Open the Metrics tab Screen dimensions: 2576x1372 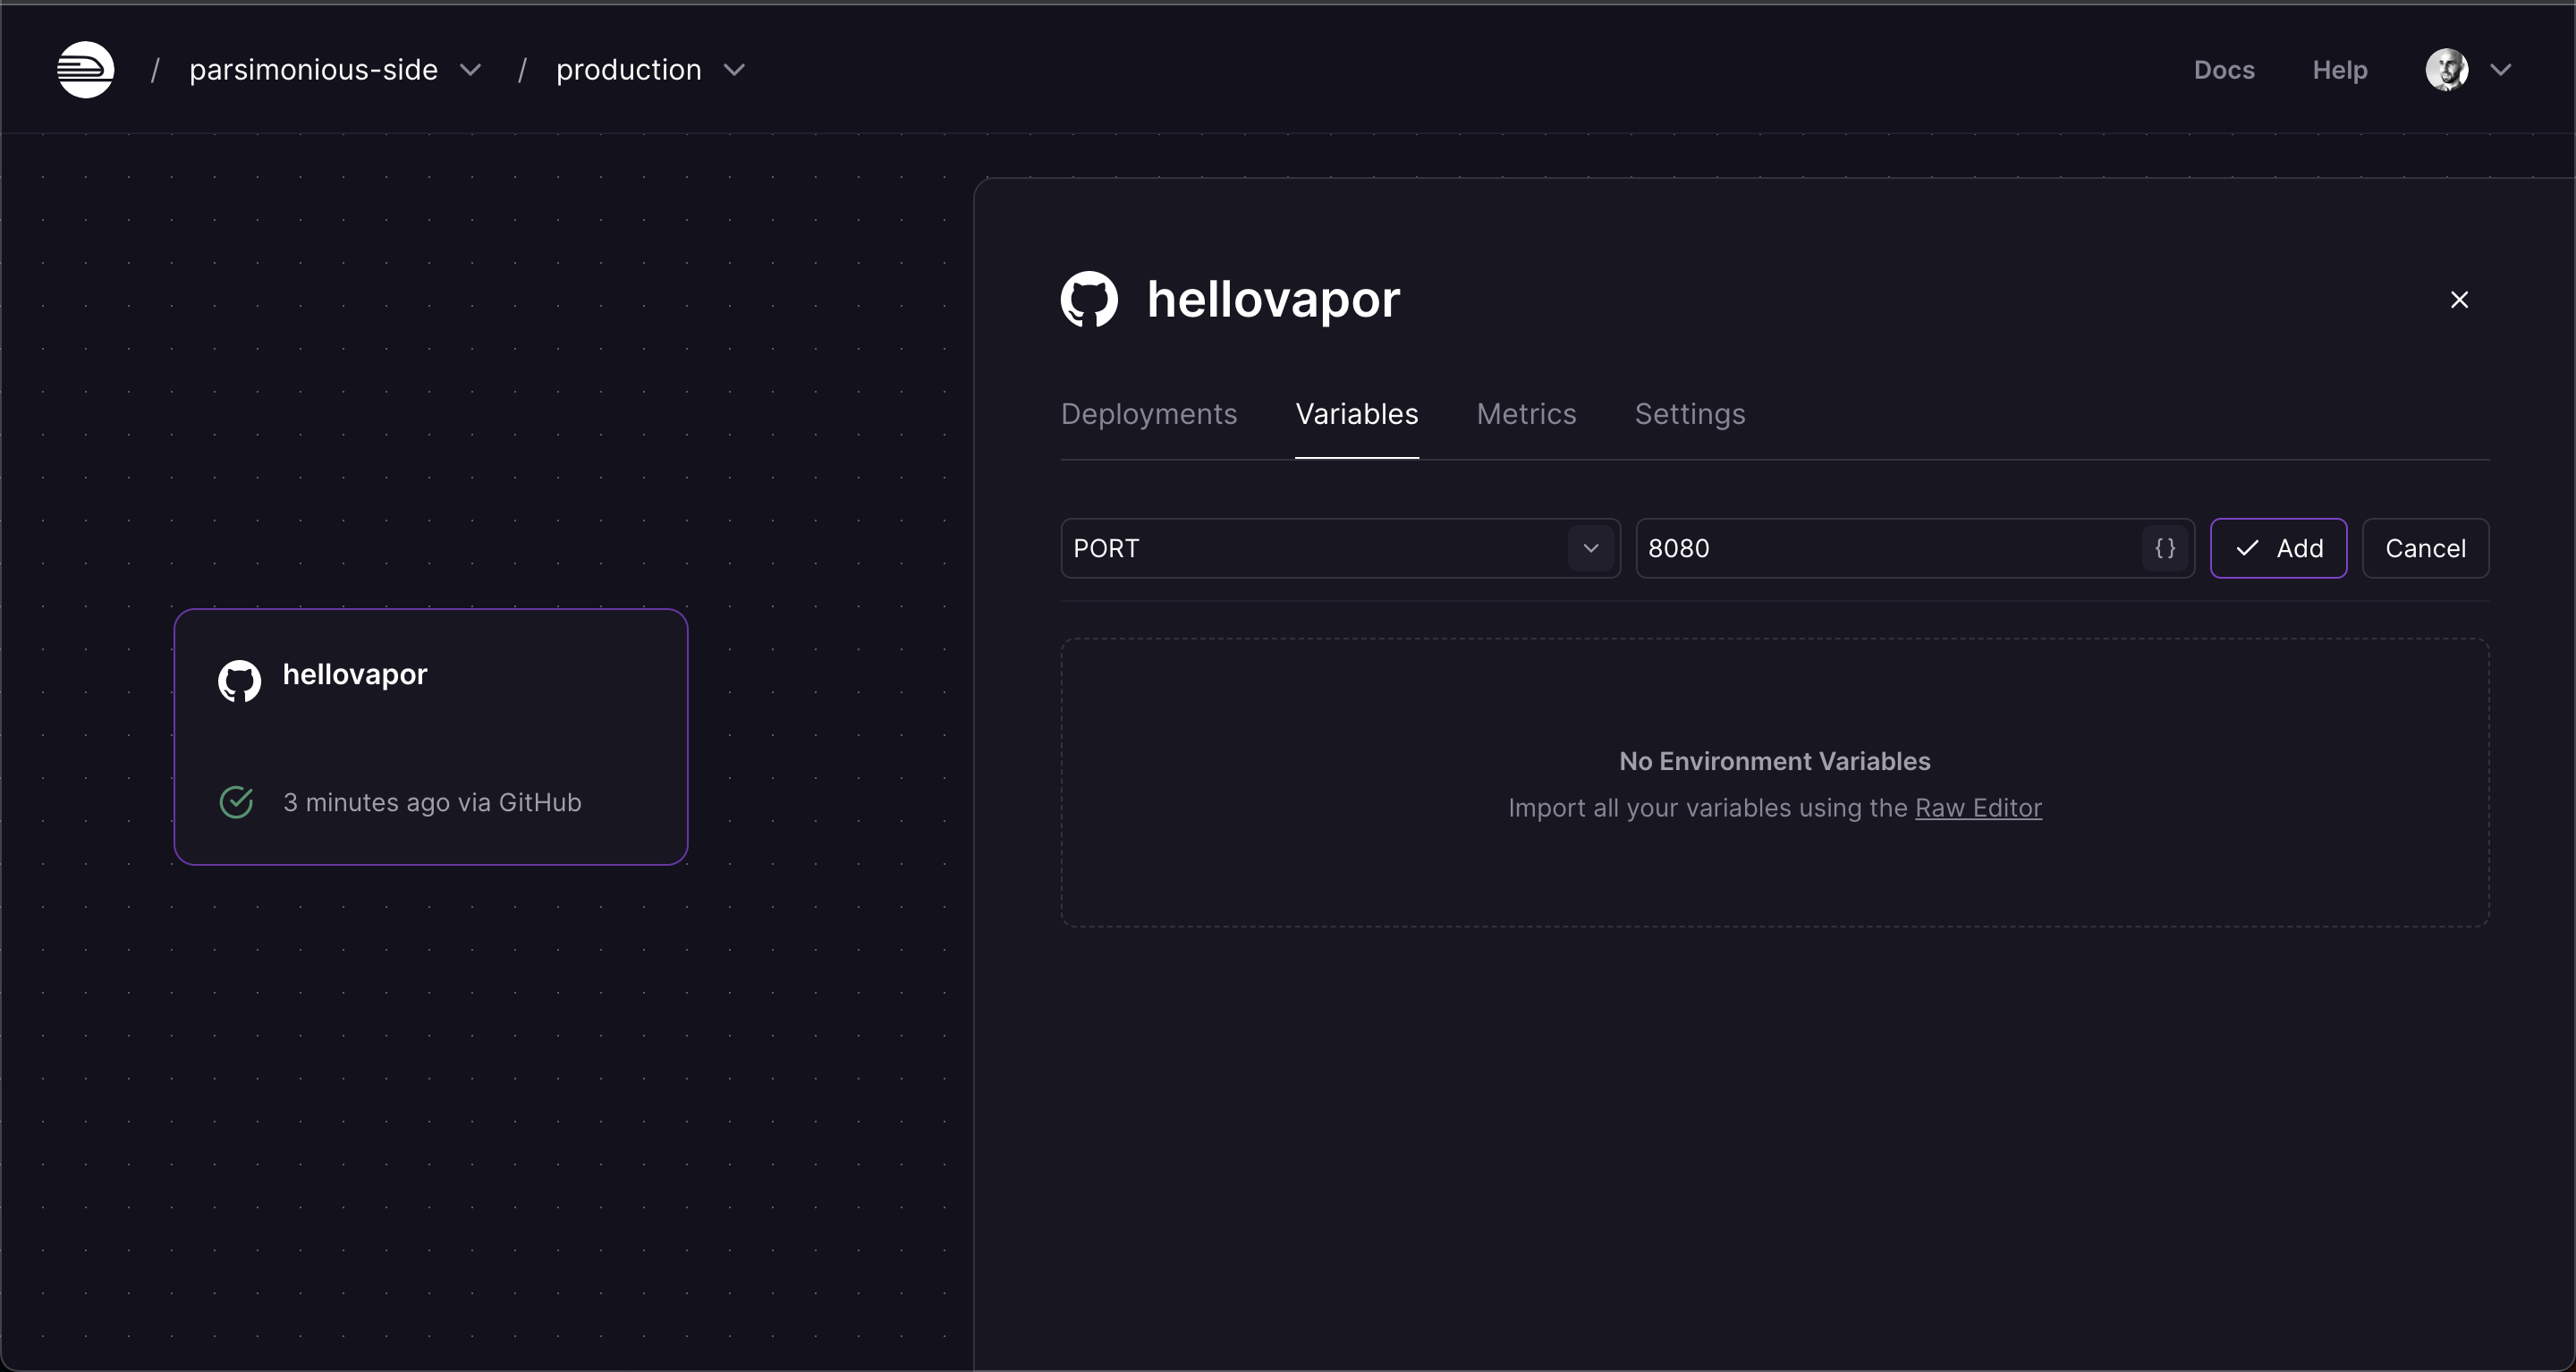click(1526, 414)
